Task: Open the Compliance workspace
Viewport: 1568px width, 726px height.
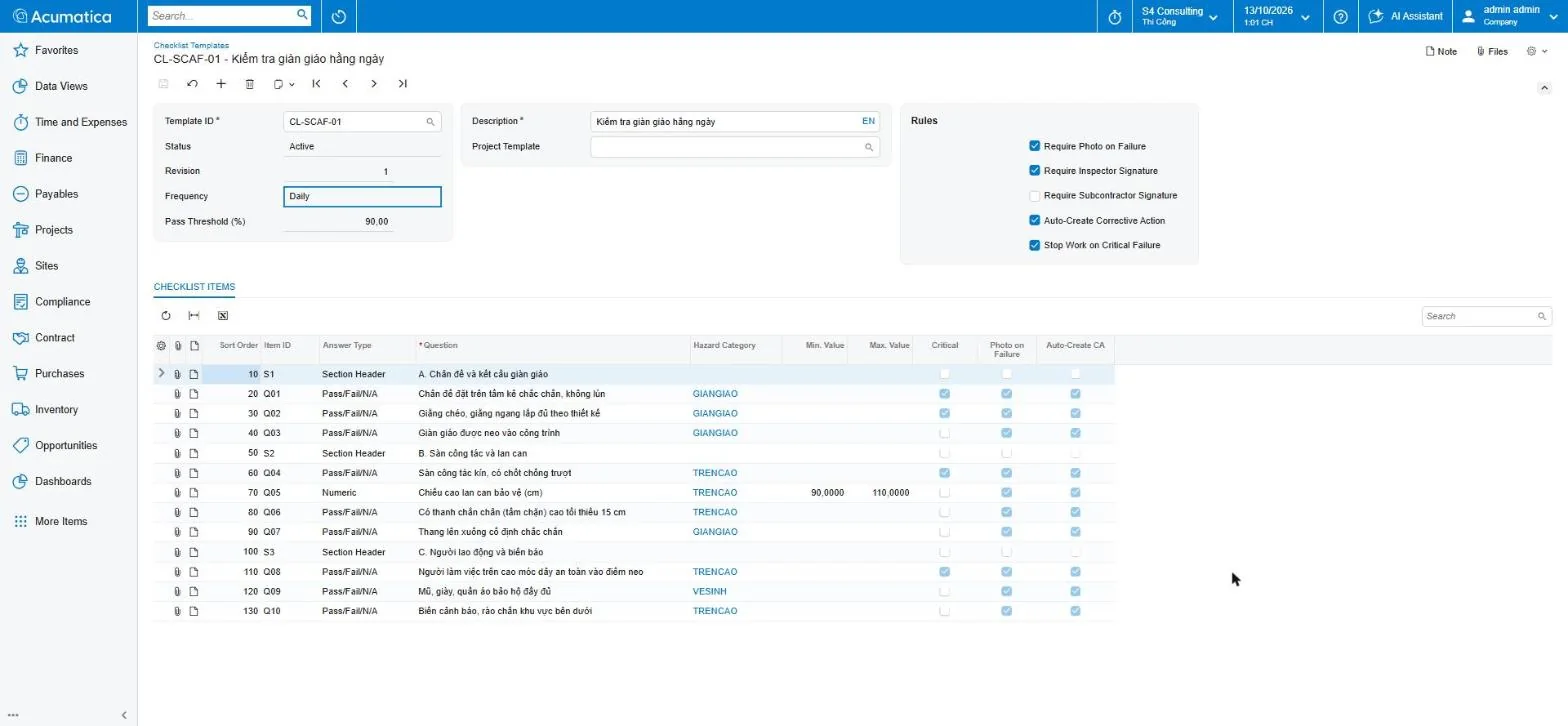Action: click(x=62, y=302)
